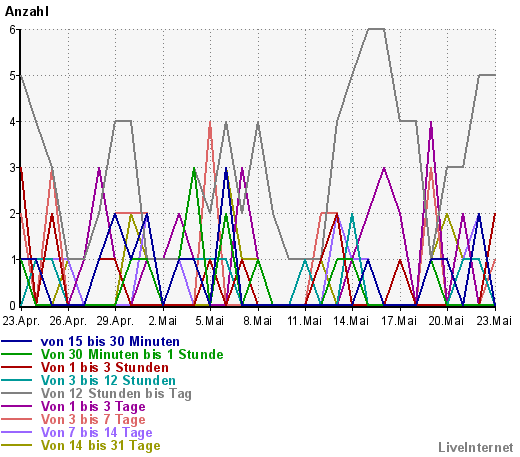
Task: Click the y-axis value '1'
Action: [x=13, y=260]
